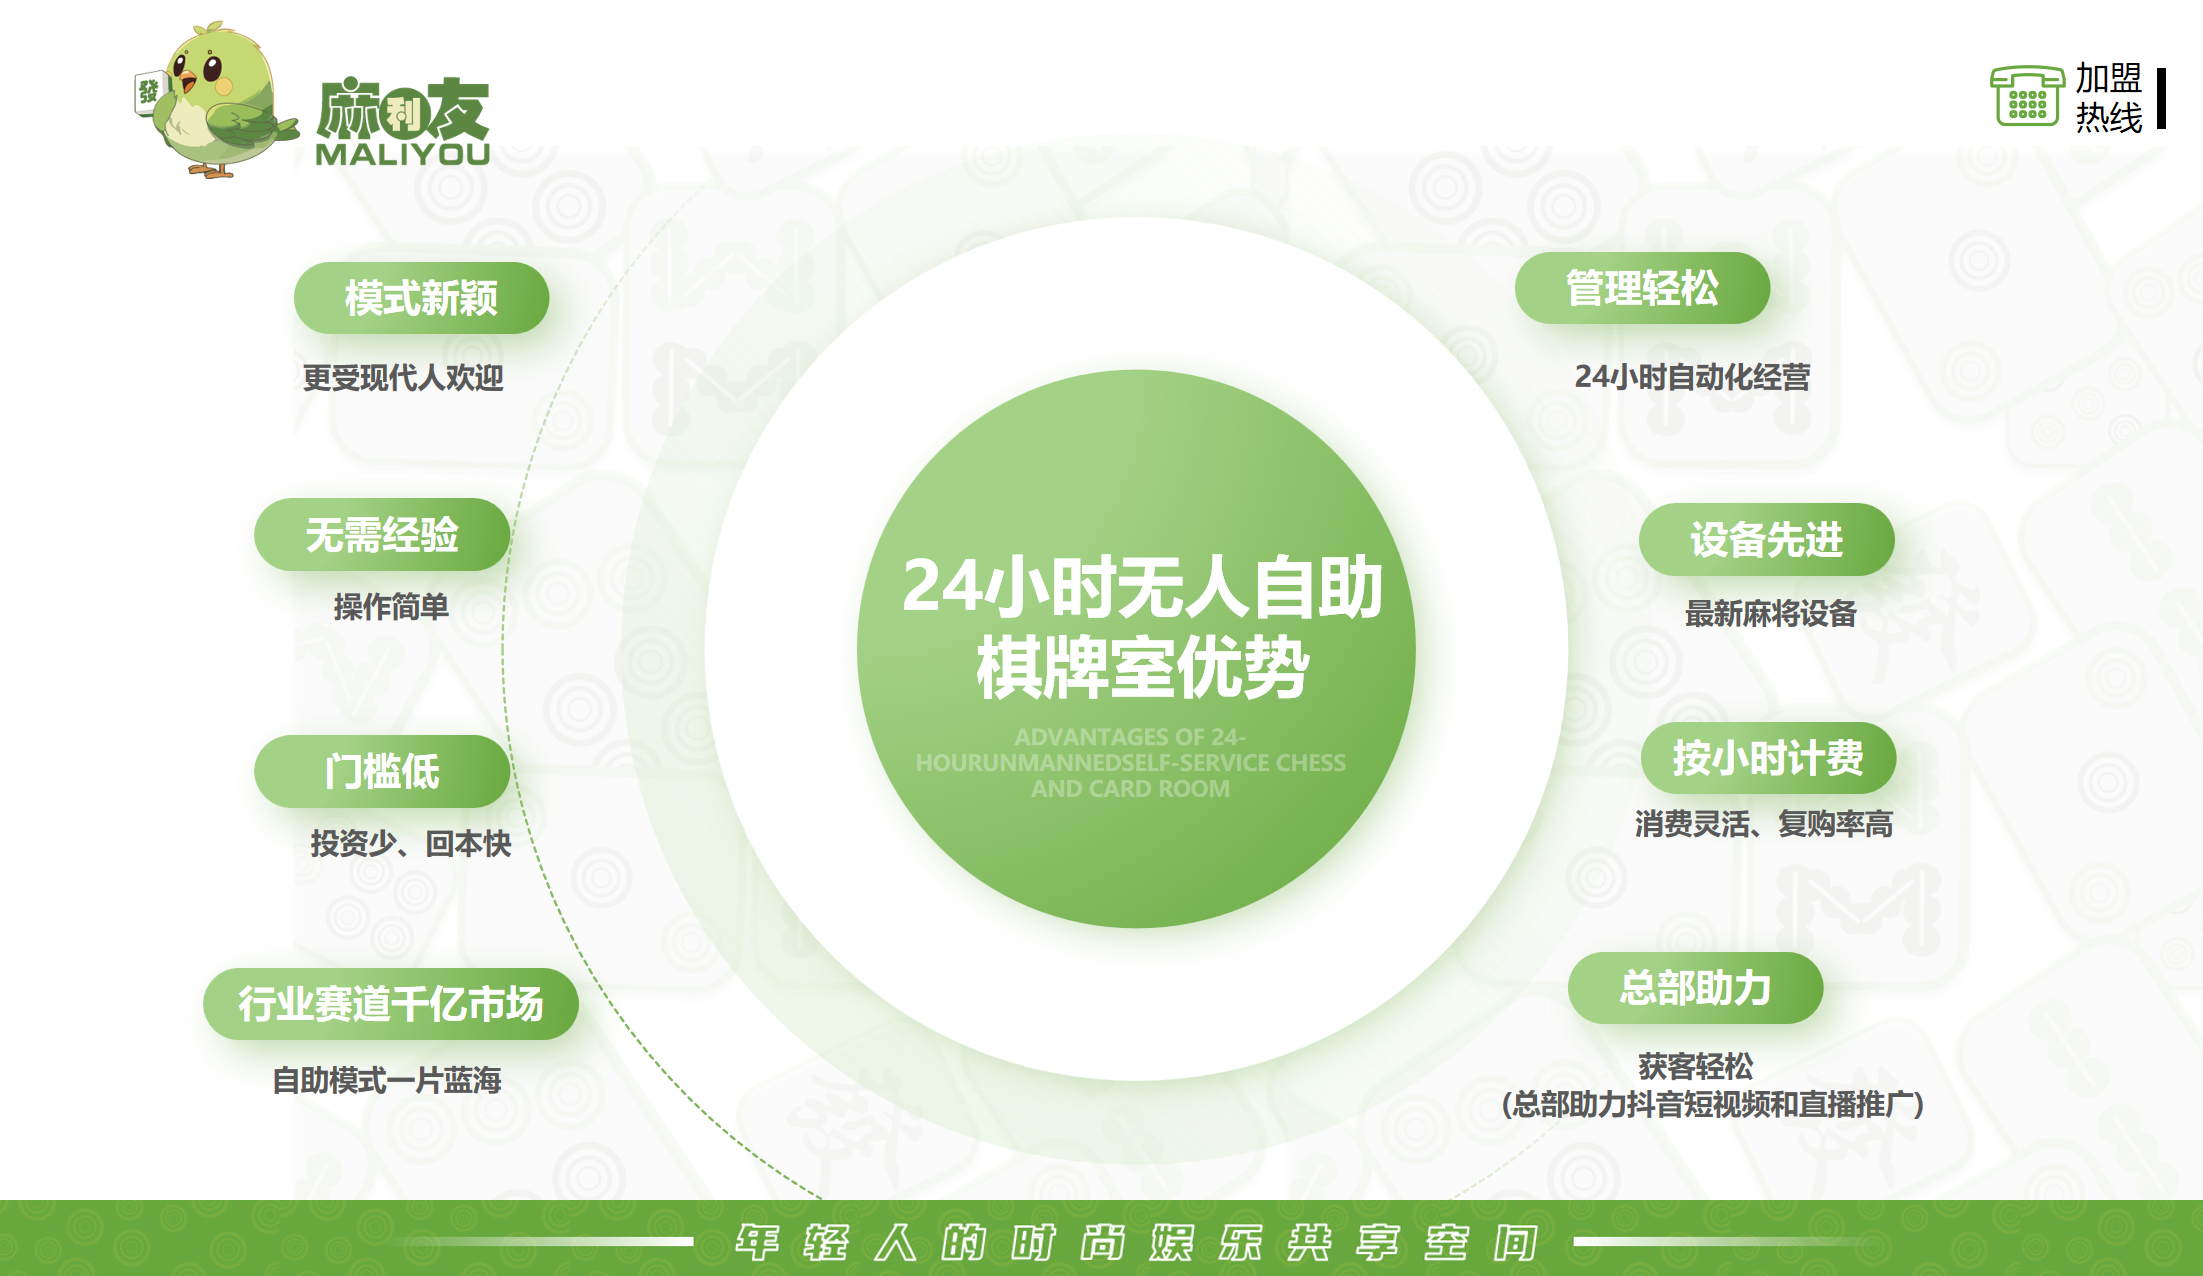
Task: Click 行业赛道千亿市场 pill button
Action: click(x=390, y=1004)
